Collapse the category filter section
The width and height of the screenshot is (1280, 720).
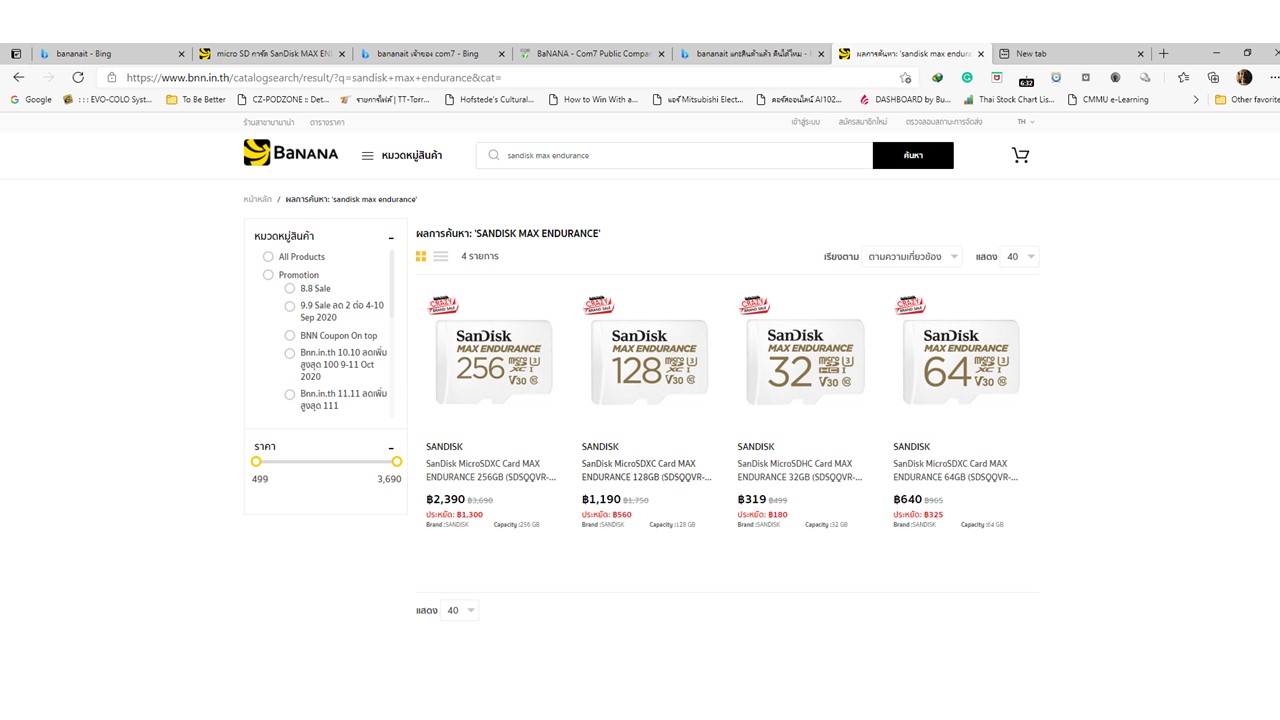pyautogui.click(x=391, y=238)
